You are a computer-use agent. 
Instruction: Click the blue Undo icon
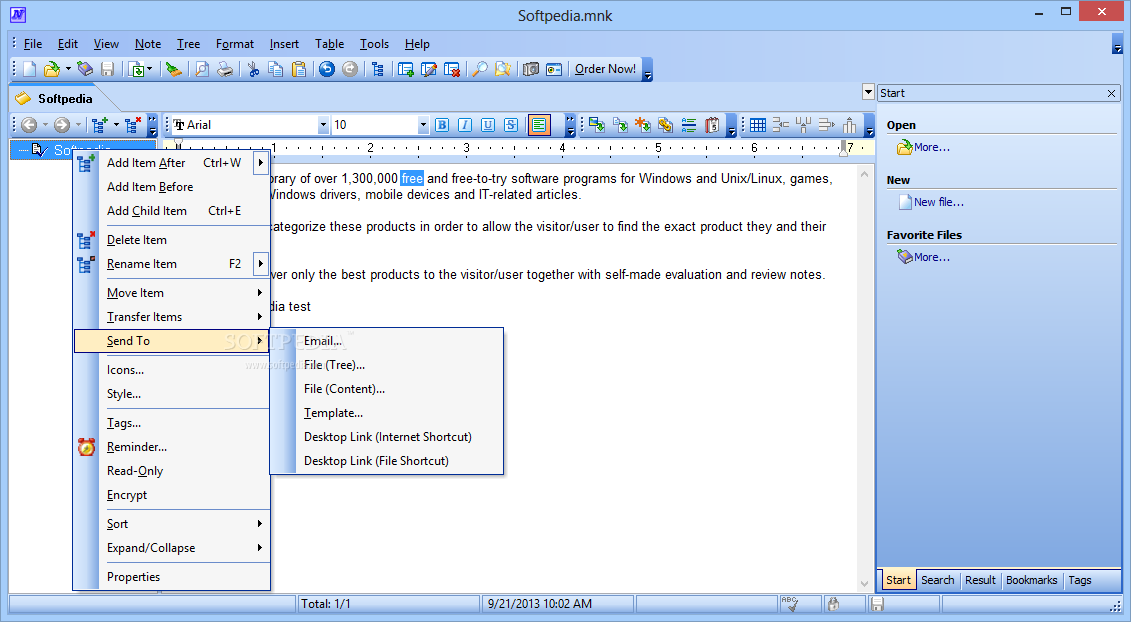[327, 69]
